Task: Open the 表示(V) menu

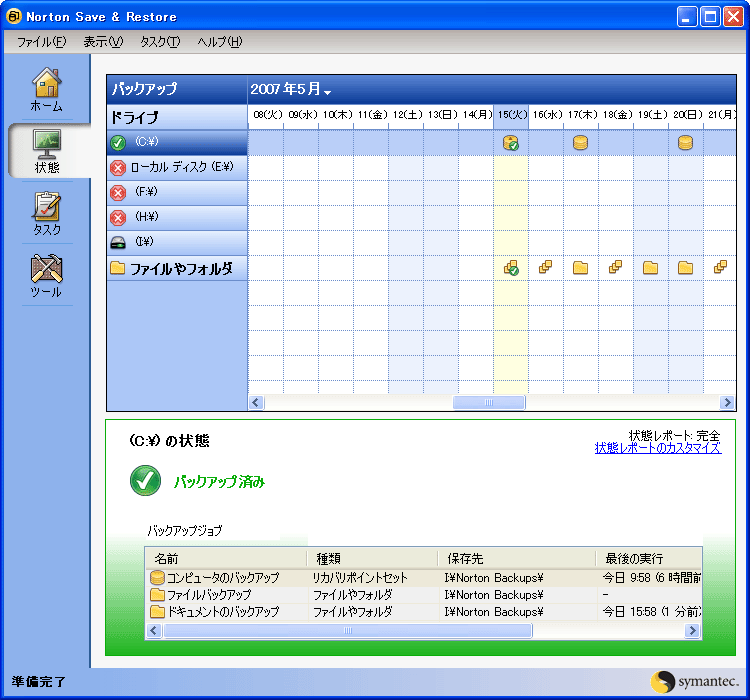Action: [103, 42]
